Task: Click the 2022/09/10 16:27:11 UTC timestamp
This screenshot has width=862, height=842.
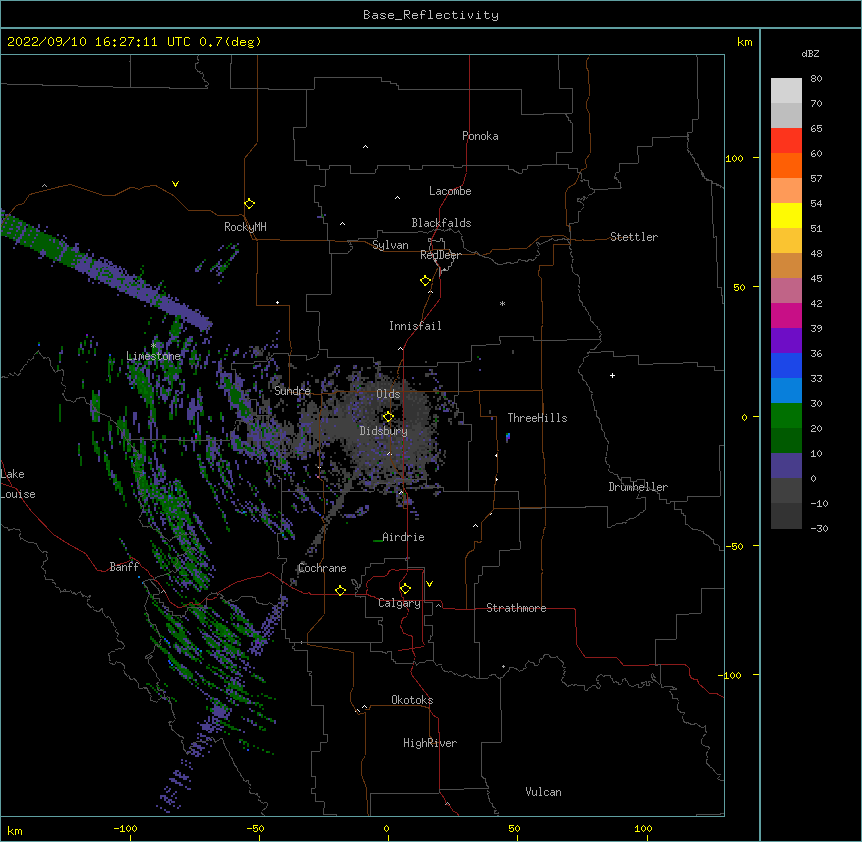Action: click(x=134, y=42)
